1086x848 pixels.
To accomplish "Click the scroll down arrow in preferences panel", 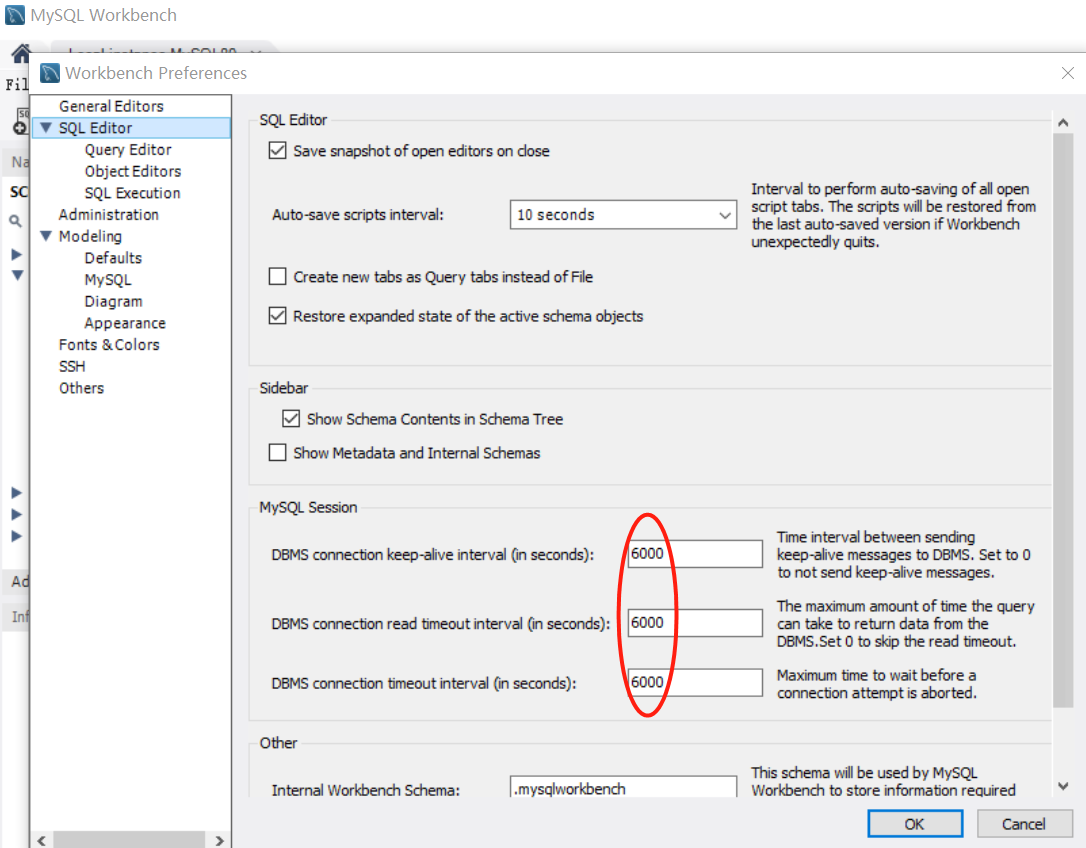I will click(1063, 786).
